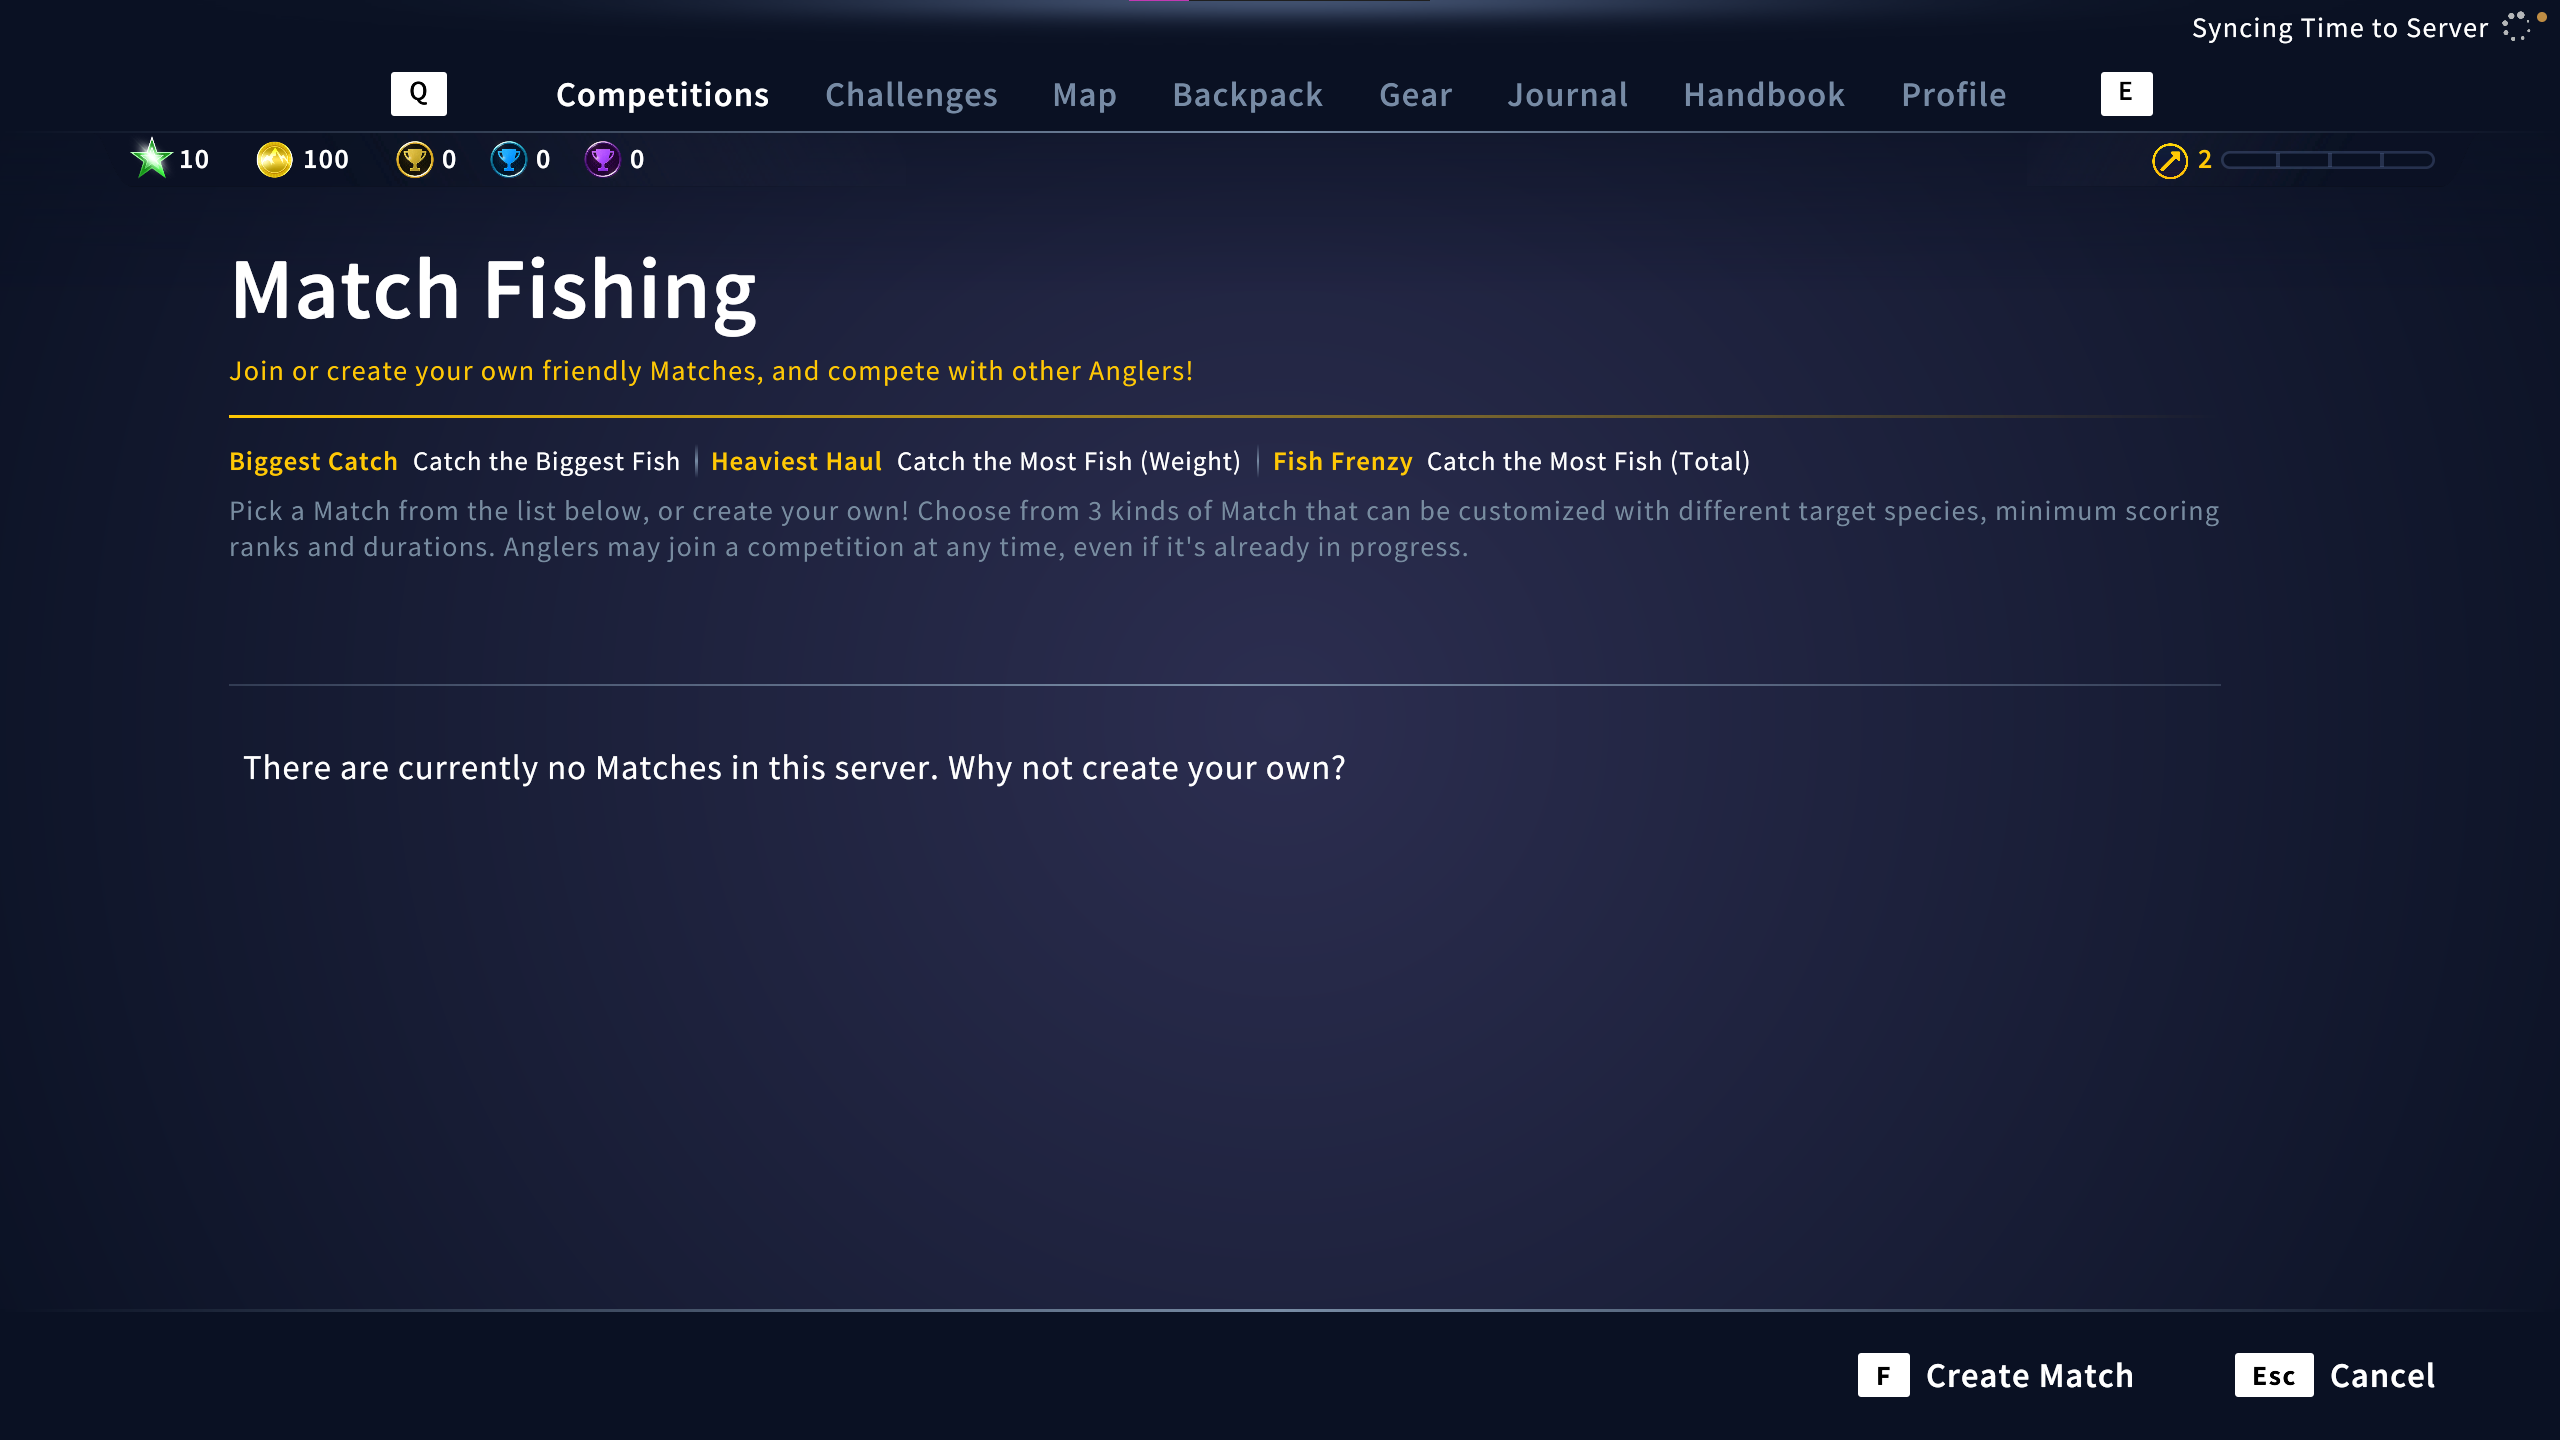
Task: Click the rod experience progress bar
Action: [x=2327, y=160]
